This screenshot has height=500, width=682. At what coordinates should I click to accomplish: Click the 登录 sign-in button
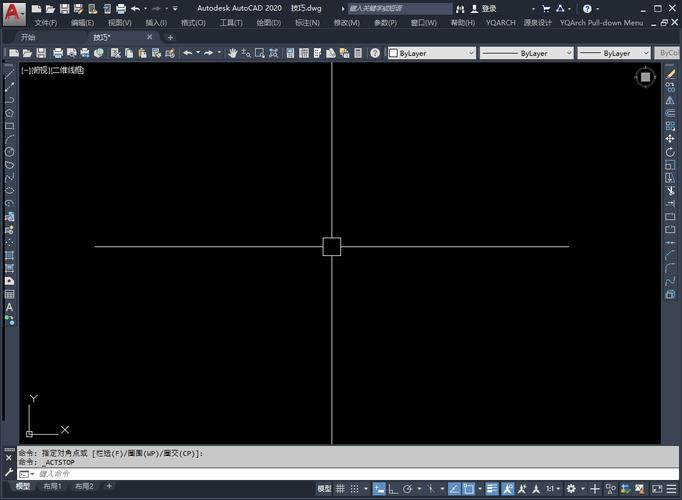tap(490, 9)
